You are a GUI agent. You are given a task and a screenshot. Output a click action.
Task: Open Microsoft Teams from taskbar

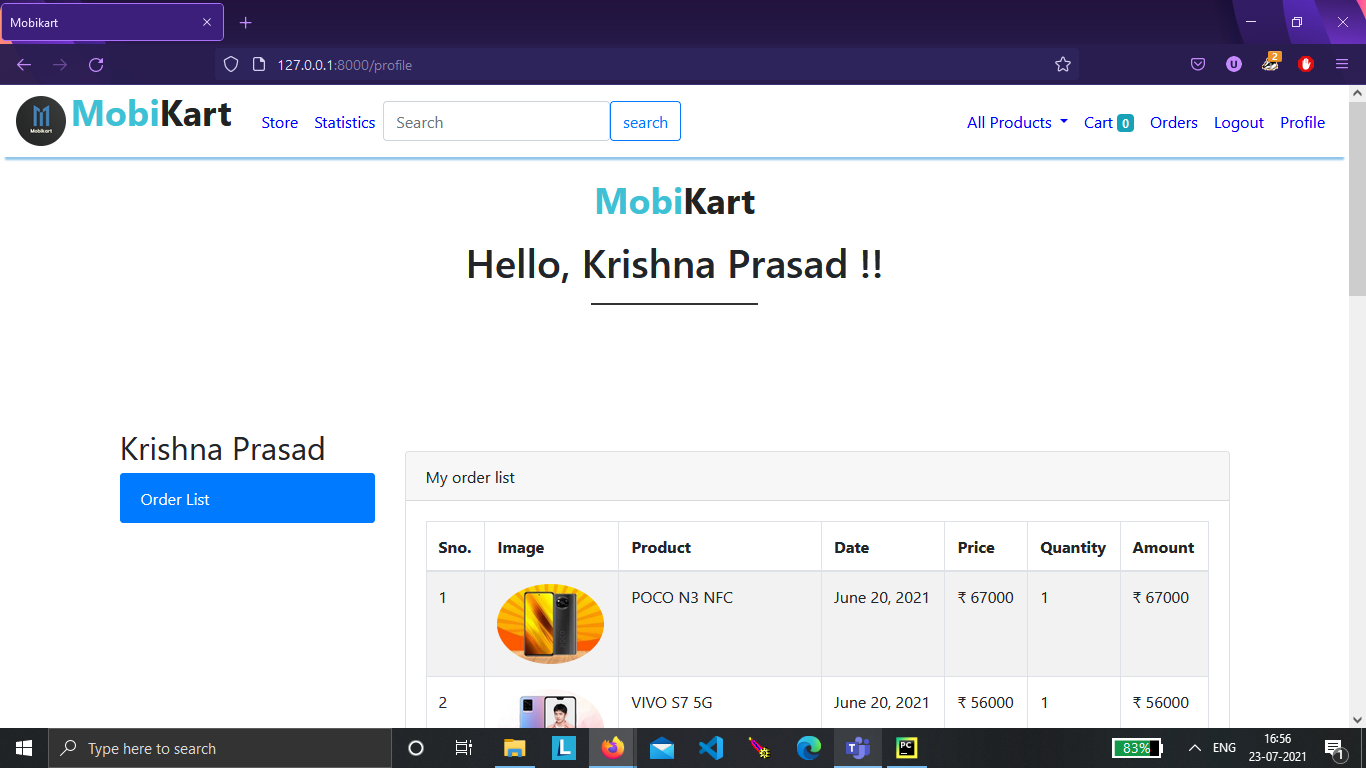[x=858, y=748]
